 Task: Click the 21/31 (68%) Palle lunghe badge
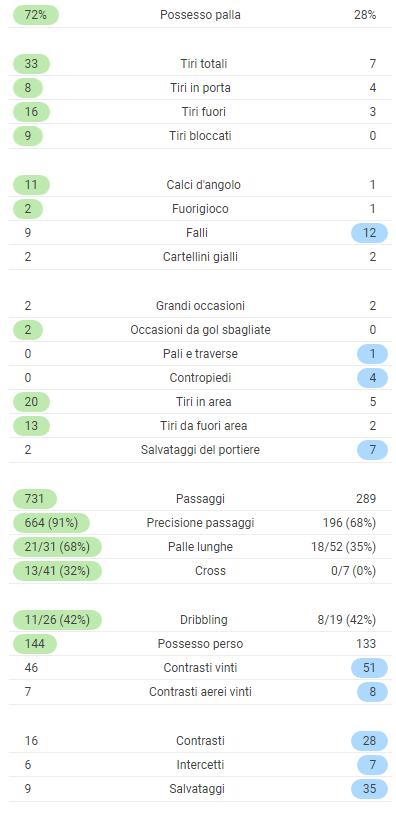pyautogui.click(x=57, y=547)
